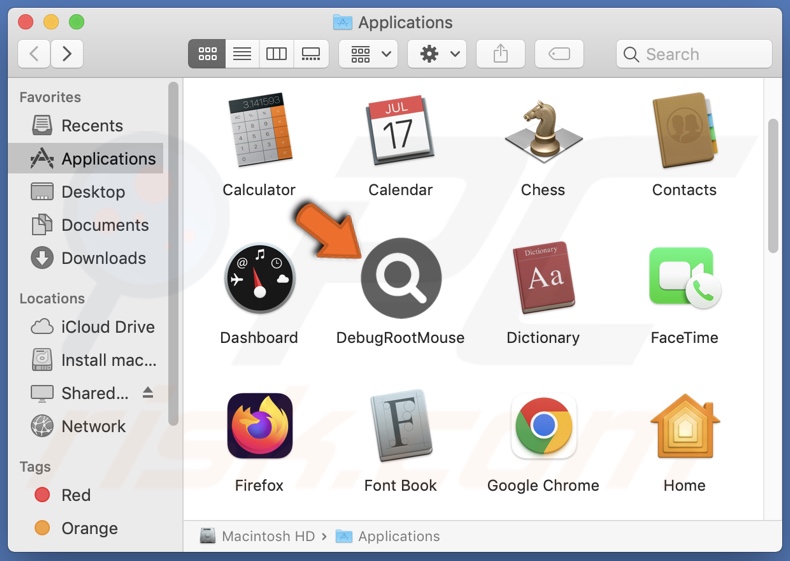Image resolution: width=790 pixels, height=561 pixels.
Task: Click in the Search field
Action: click(694, 53)
